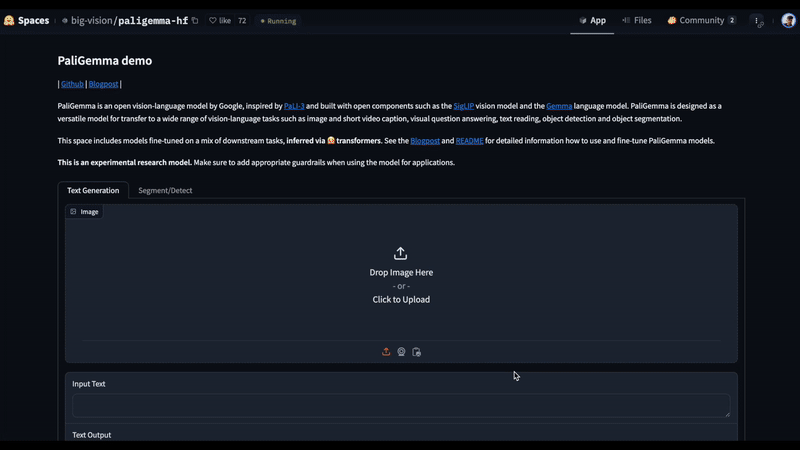Open the user profile avatar

point(788,20)
